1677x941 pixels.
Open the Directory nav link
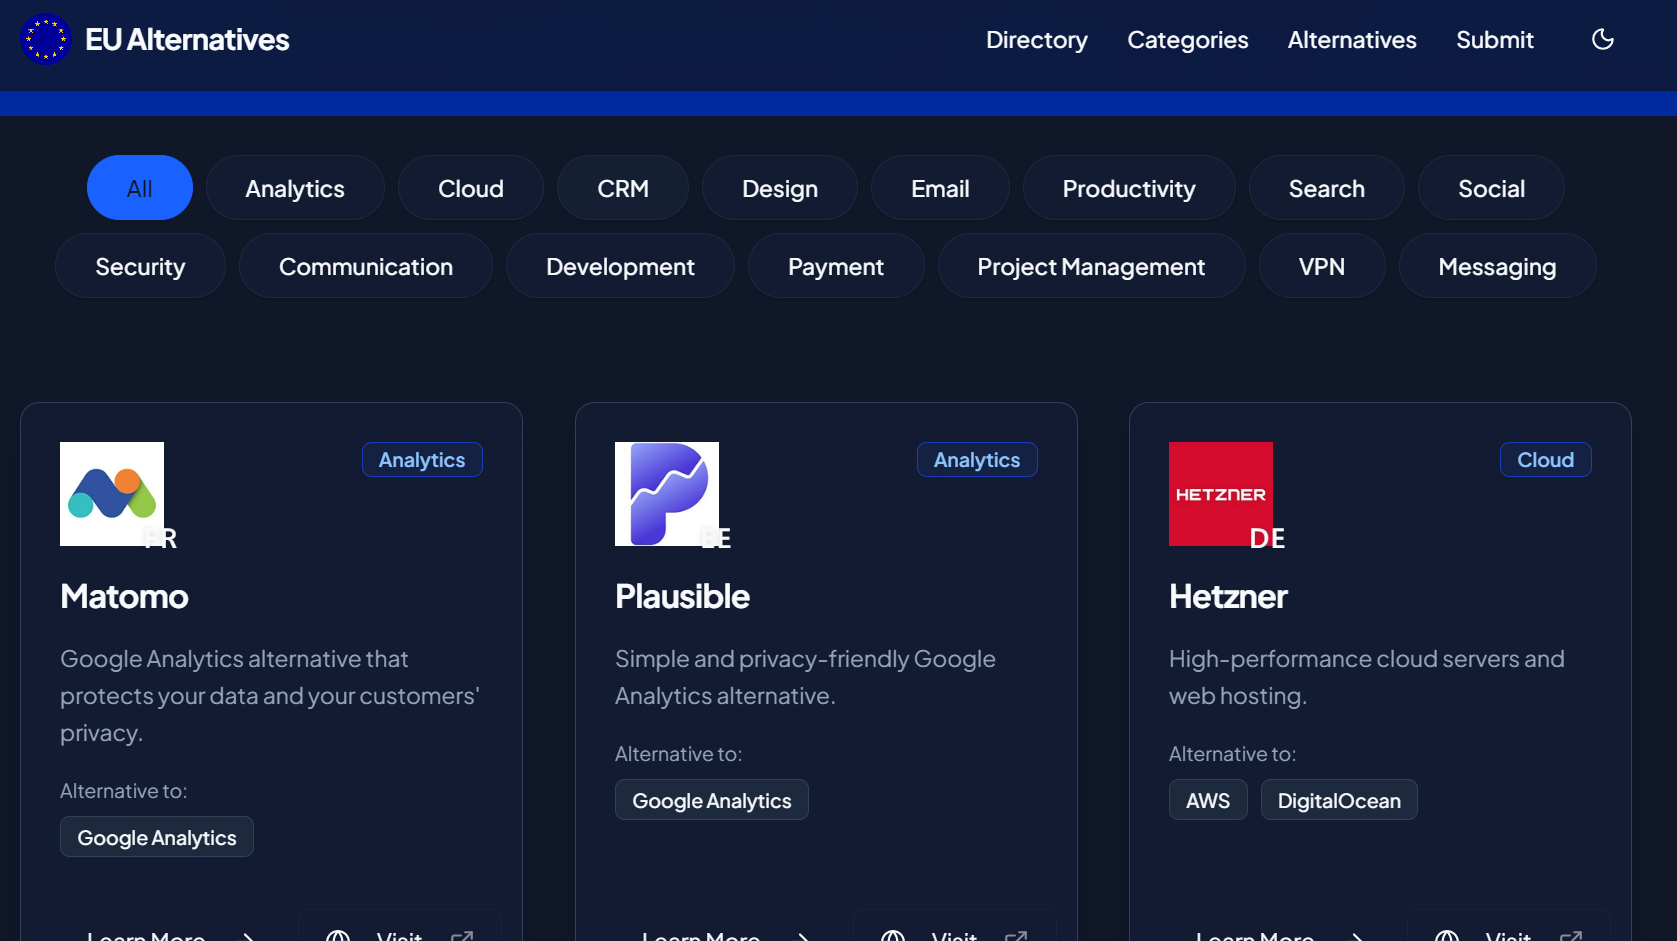pyautogui.click(x=1036, y=40)
